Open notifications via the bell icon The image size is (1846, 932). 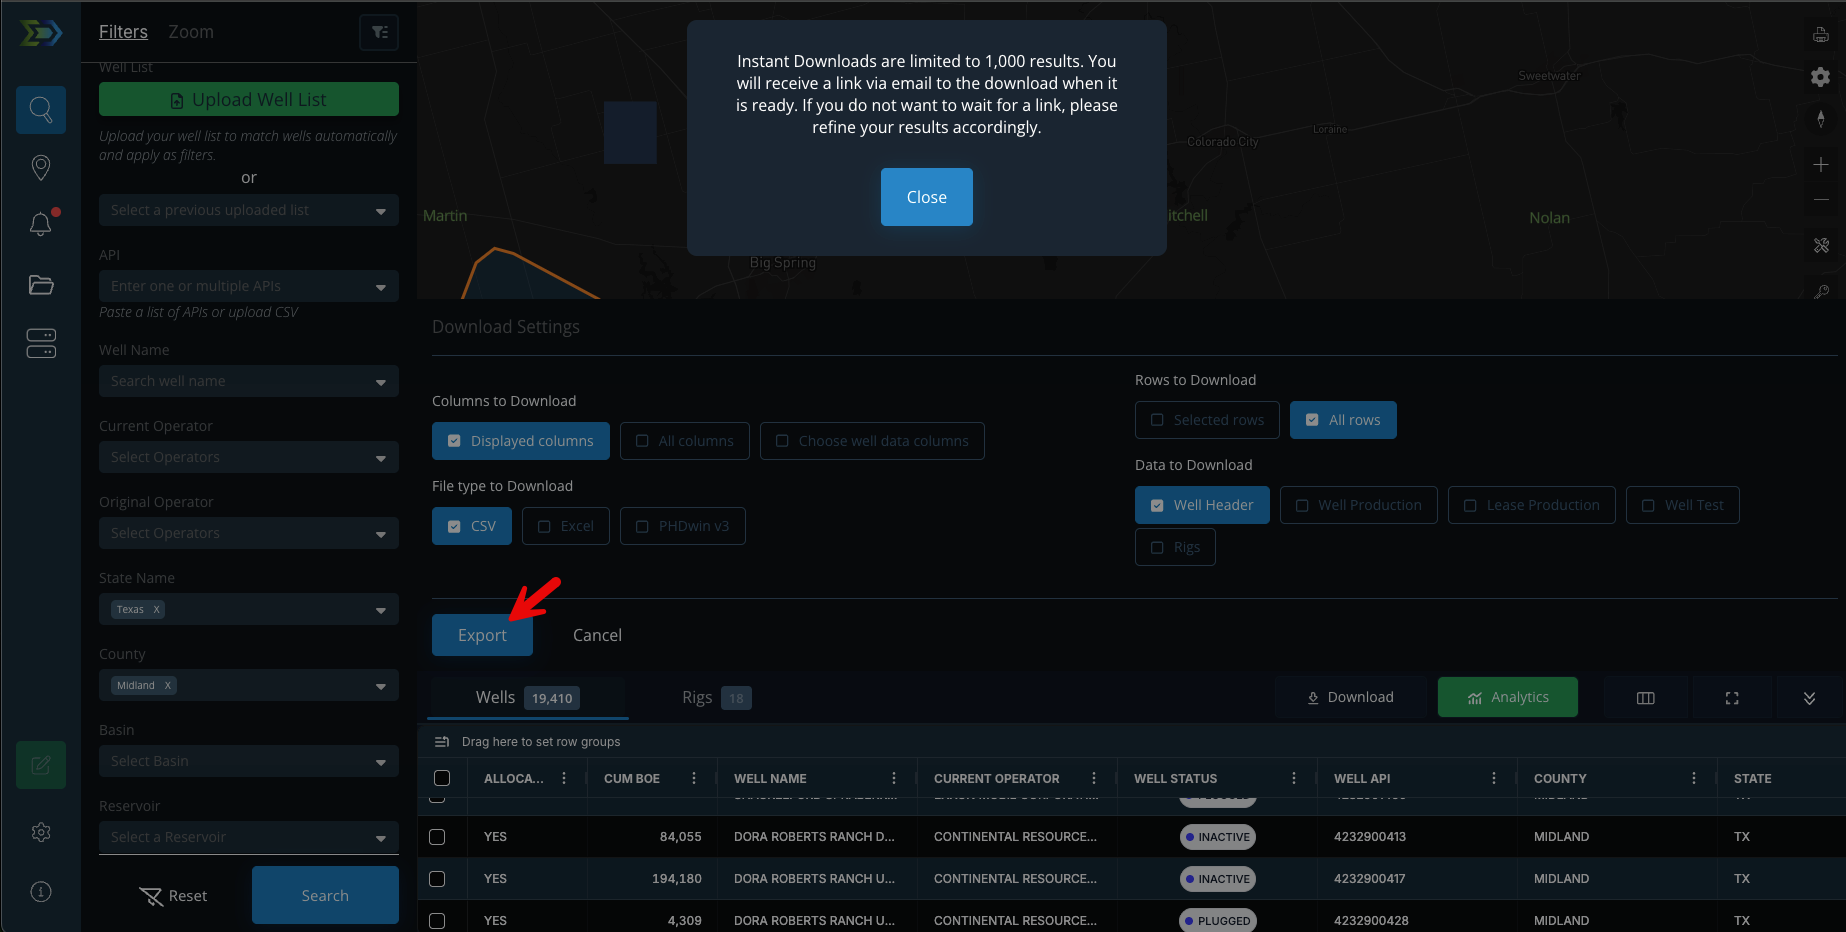[x=40, y=224]
